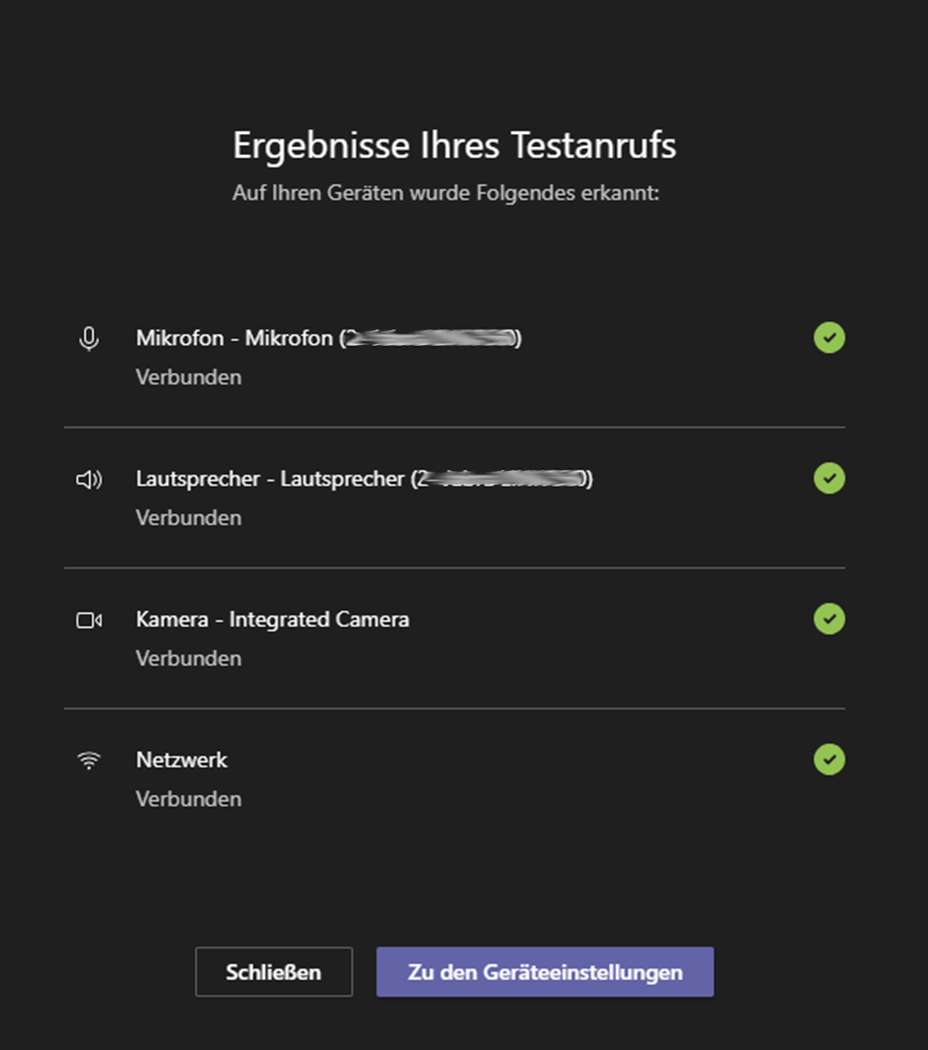Image resolution: width=928 pixels, height=1050 pixels.
Task: Click the Netzwerk label
Action: (181, 760)
